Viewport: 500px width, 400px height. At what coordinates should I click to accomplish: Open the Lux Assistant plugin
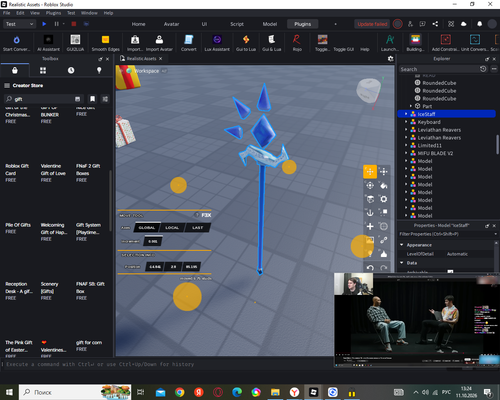coord(217,43)
